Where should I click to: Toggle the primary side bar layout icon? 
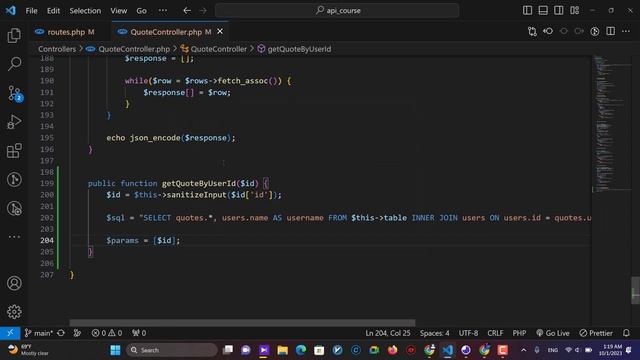point(527,10)
